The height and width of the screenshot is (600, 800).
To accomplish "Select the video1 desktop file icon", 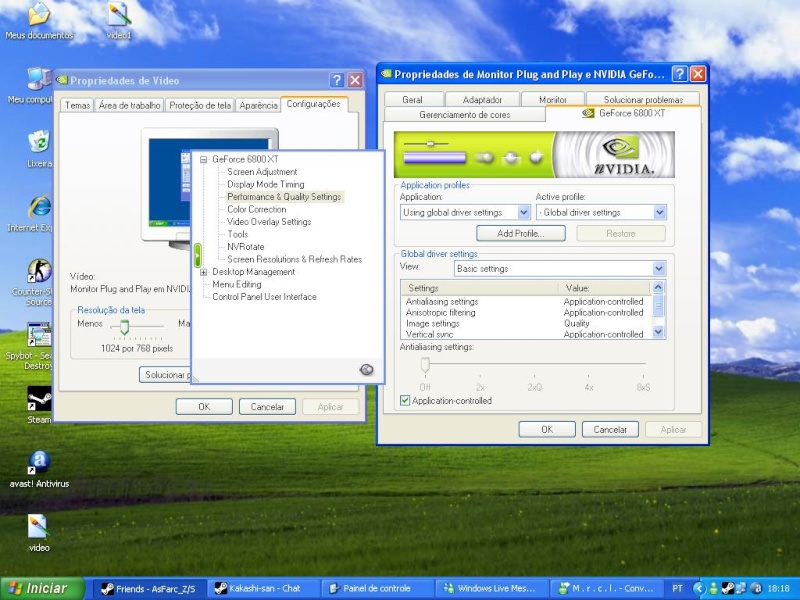I will click(x=119, y=20).
